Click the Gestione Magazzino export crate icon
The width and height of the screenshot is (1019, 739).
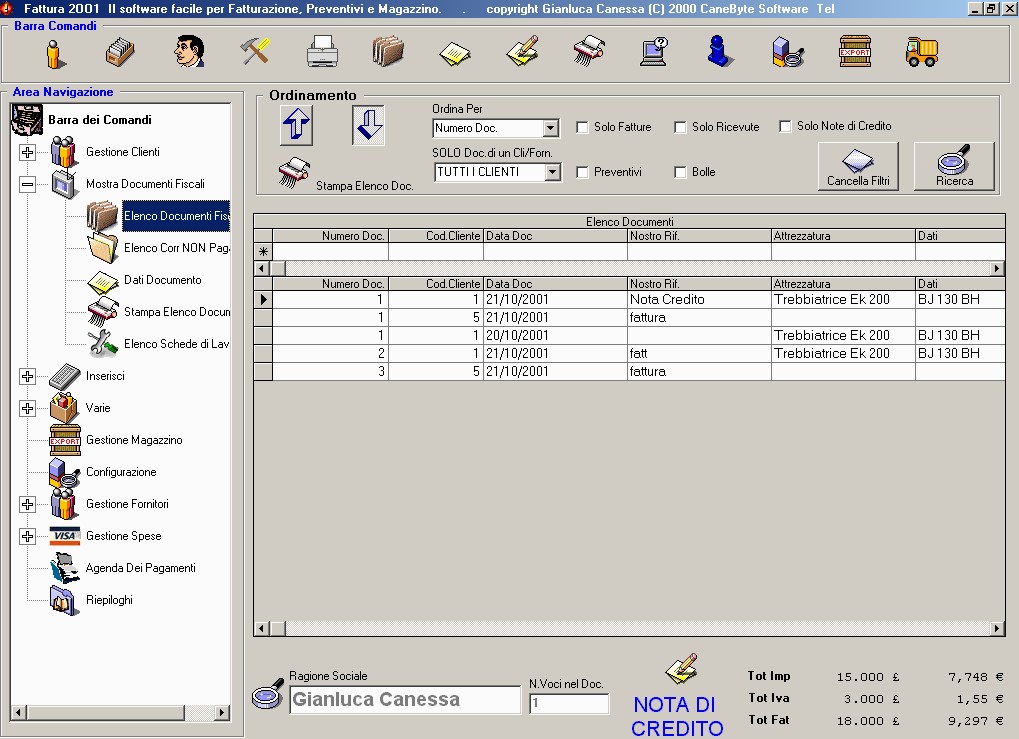[65, 440]
